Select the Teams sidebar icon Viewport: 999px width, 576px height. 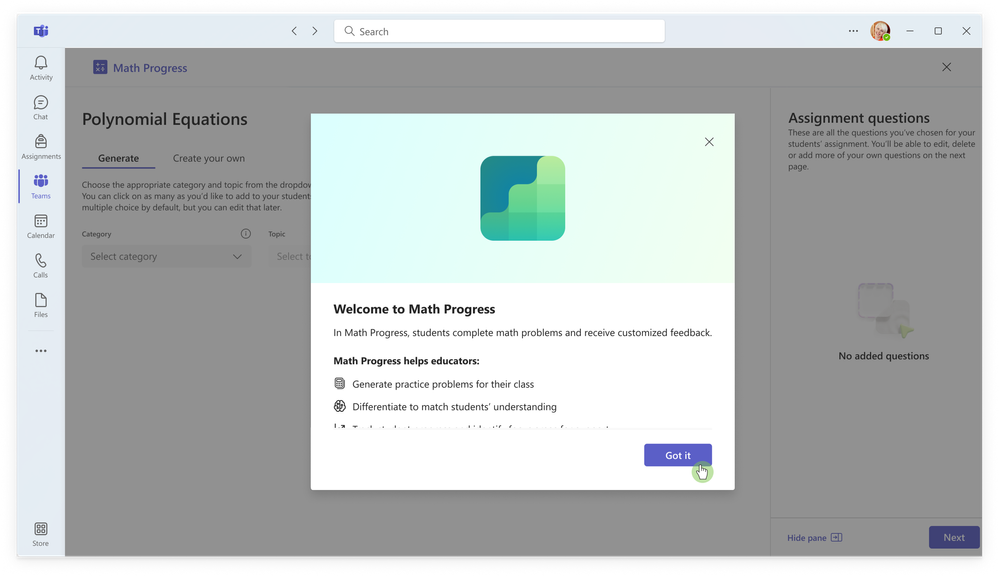pos(41,186)
